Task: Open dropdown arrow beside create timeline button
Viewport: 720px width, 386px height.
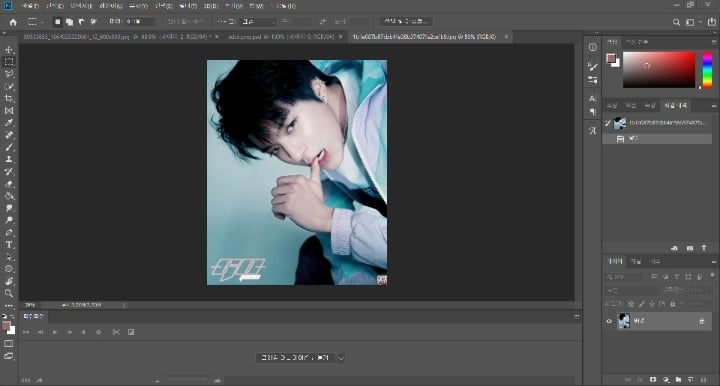Action: (341, 358)
